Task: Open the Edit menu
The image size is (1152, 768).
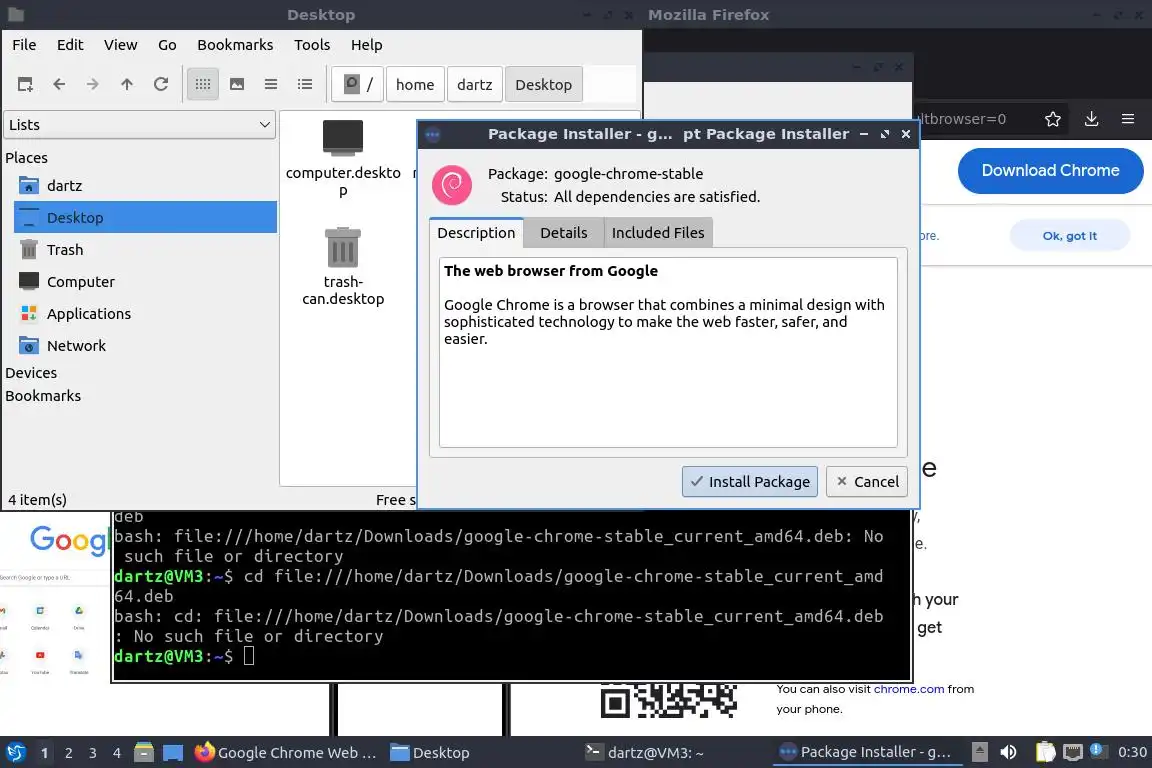Action: (70, 45)
